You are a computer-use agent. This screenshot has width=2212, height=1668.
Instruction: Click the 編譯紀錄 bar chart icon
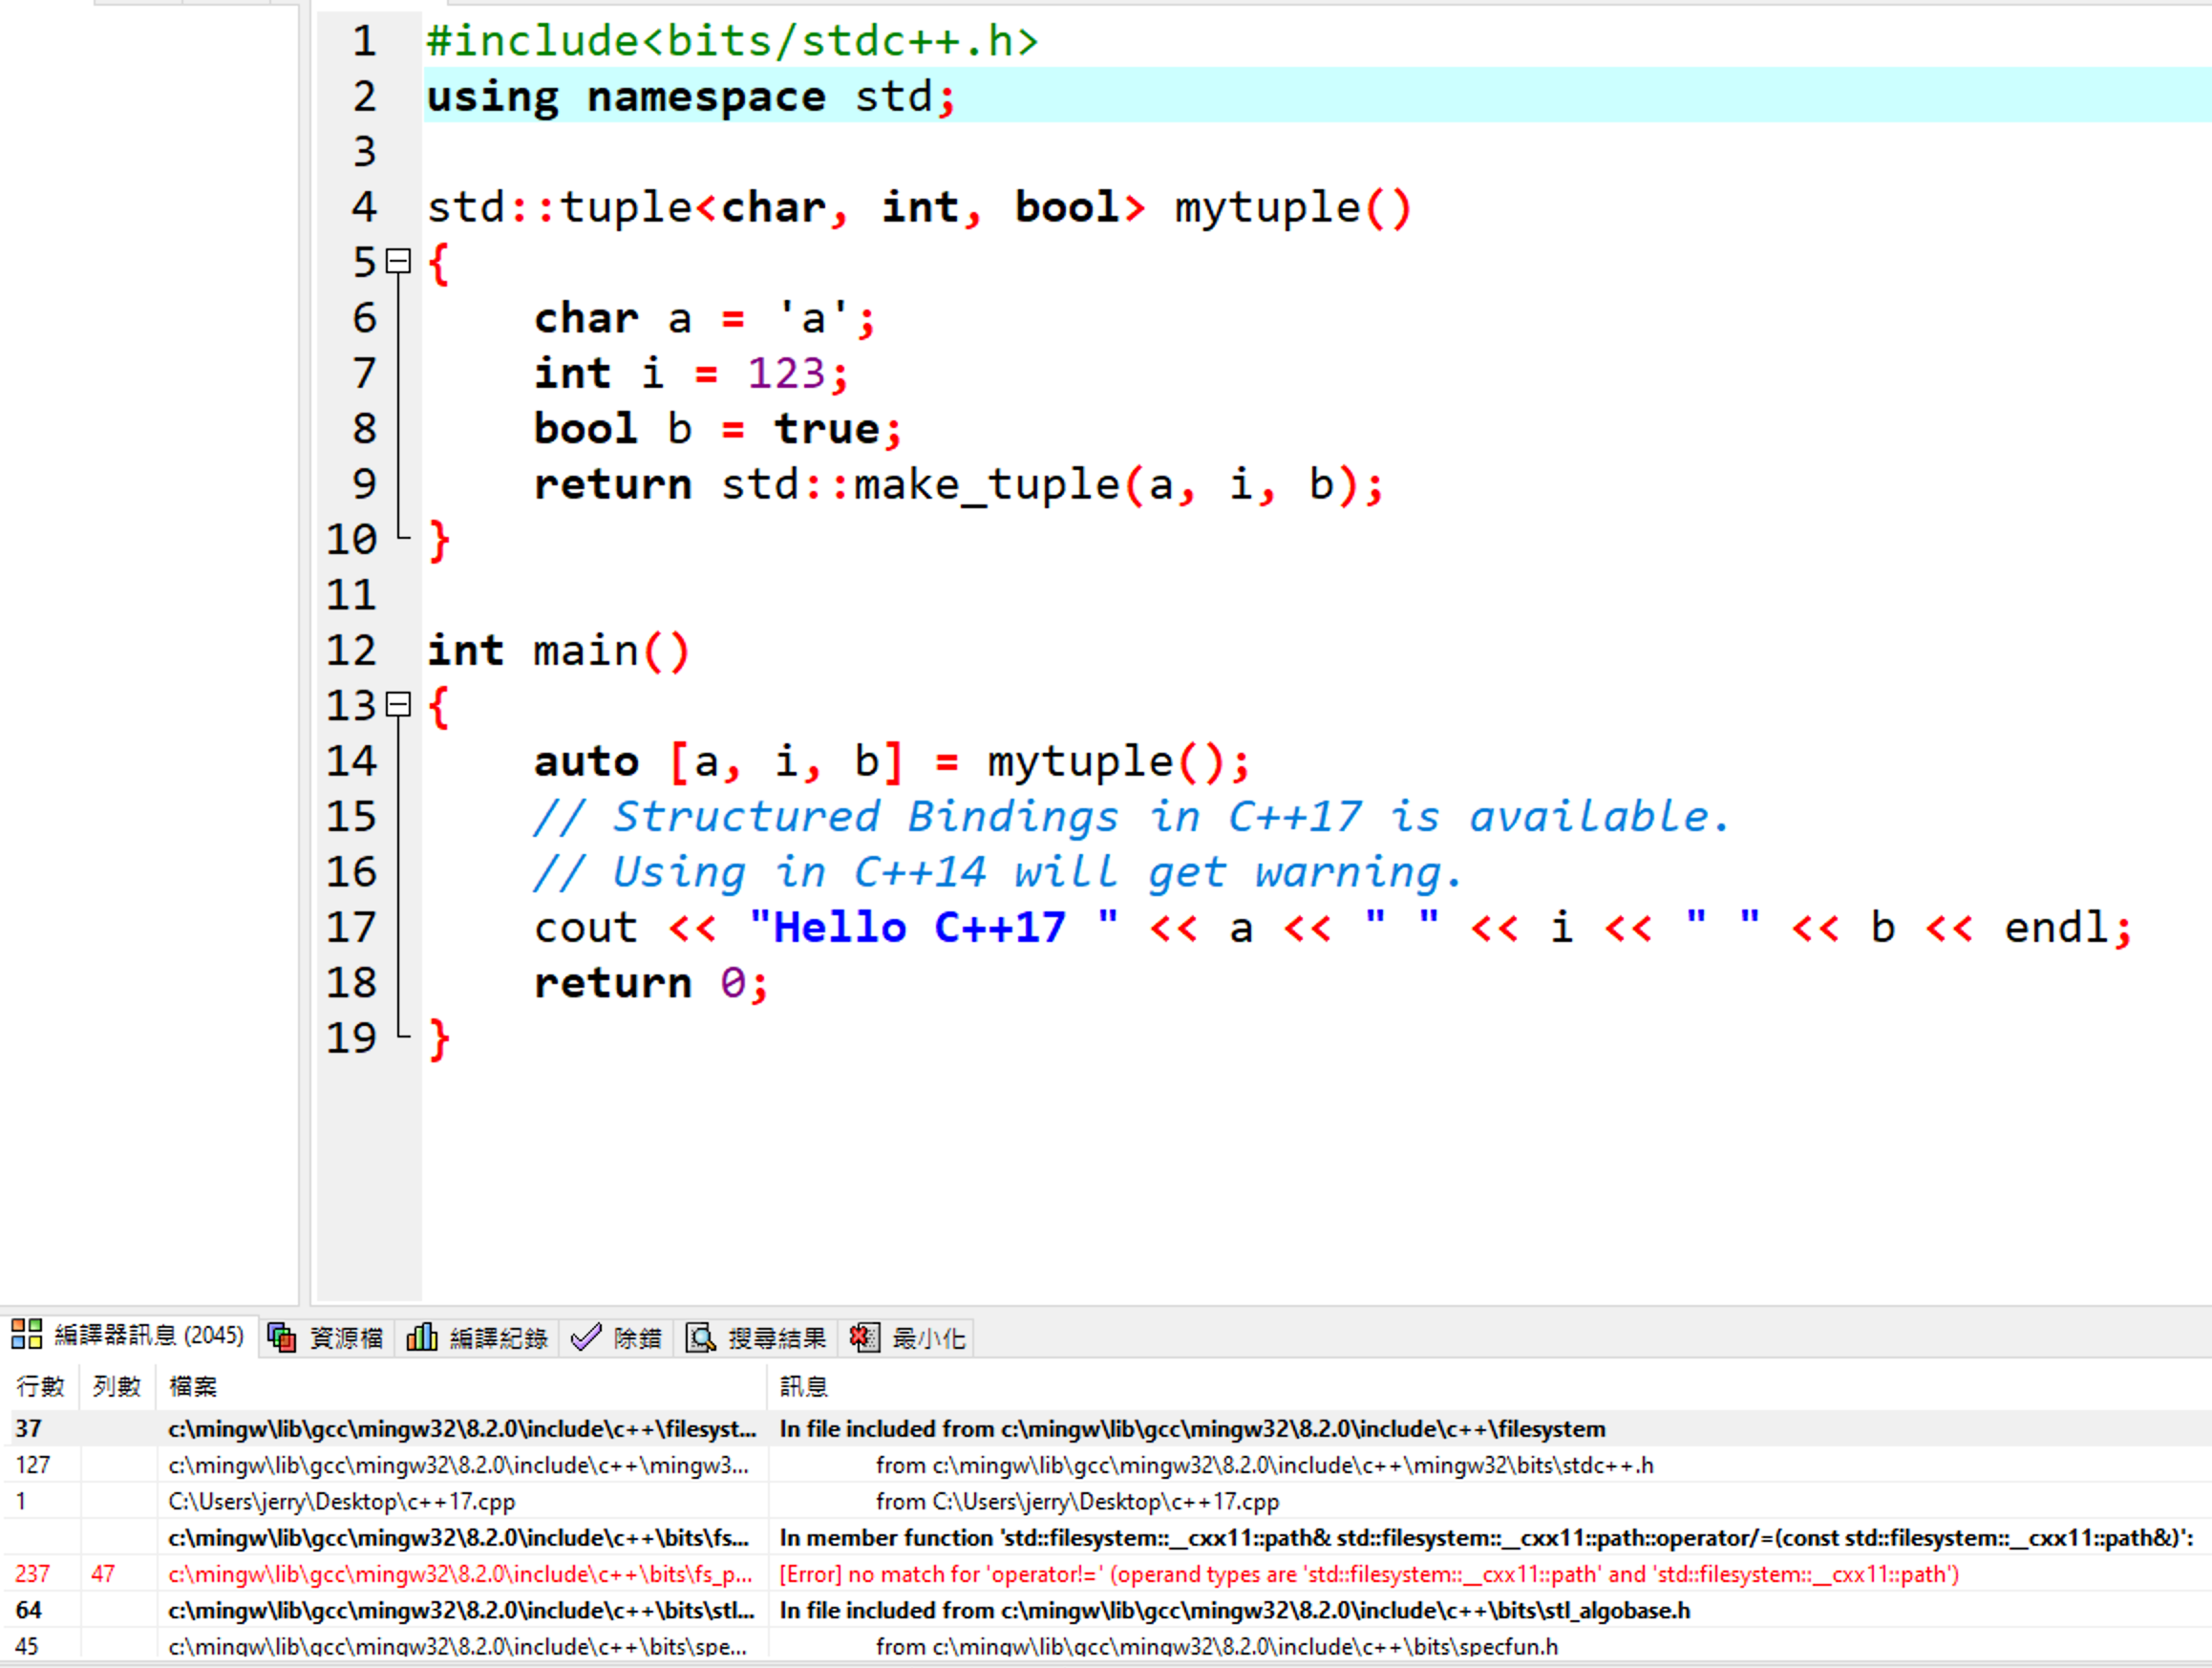[x=421, y=1338]
